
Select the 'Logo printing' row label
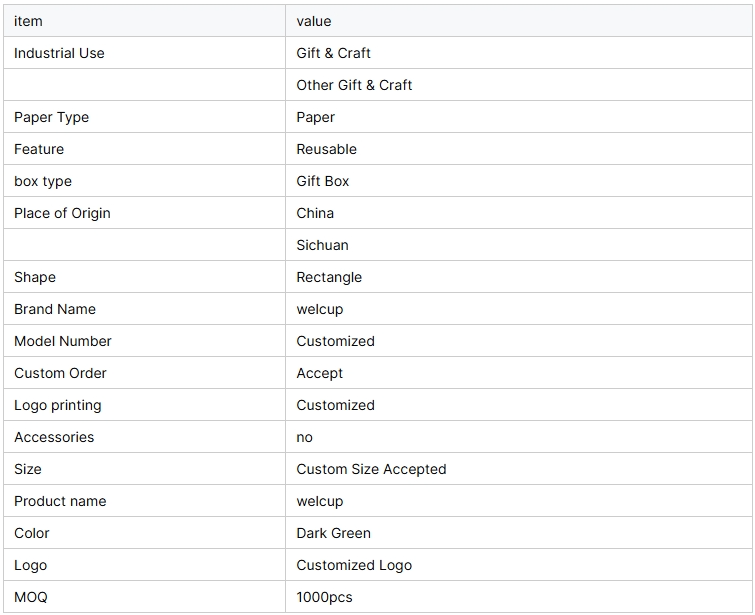[57, 405]
